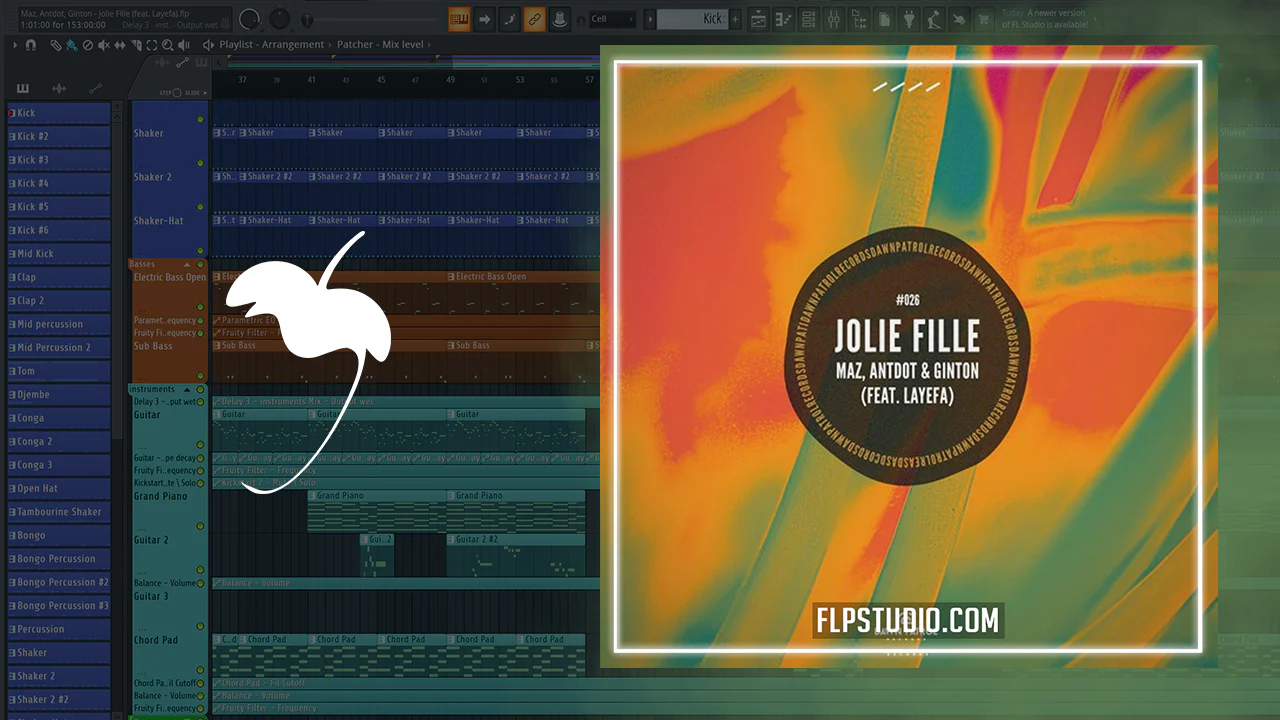This screenshot has height=720, width=1280.
Task: Open the Channel rack icon
Action: pyautogui.click(x=809, y=18)
